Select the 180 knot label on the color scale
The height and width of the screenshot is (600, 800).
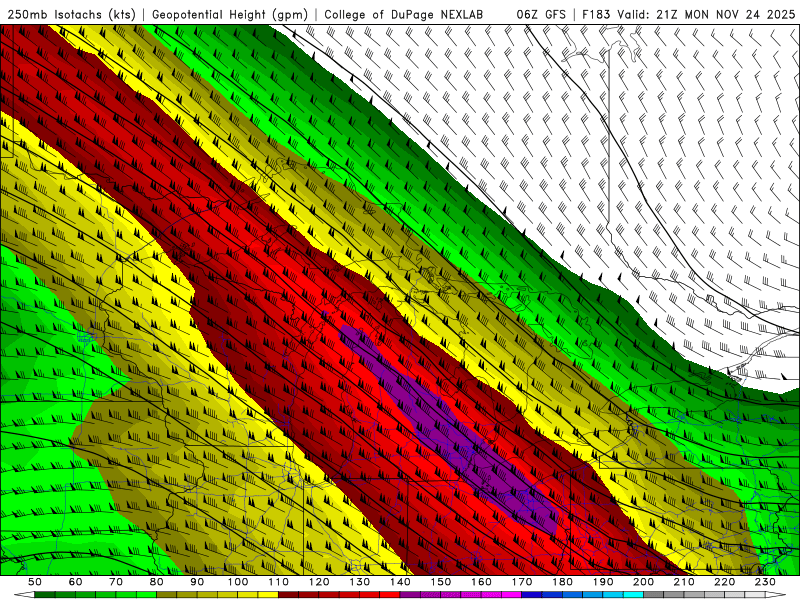(x=562, y=582)
